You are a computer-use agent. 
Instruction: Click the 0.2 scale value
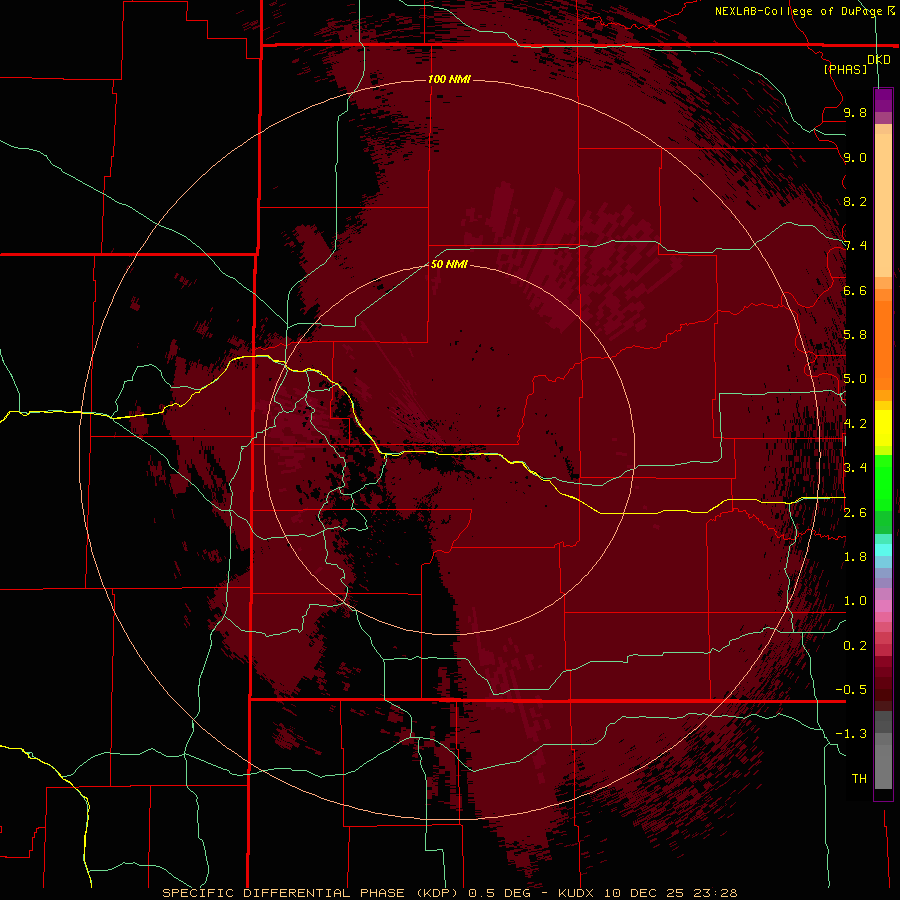855,646
